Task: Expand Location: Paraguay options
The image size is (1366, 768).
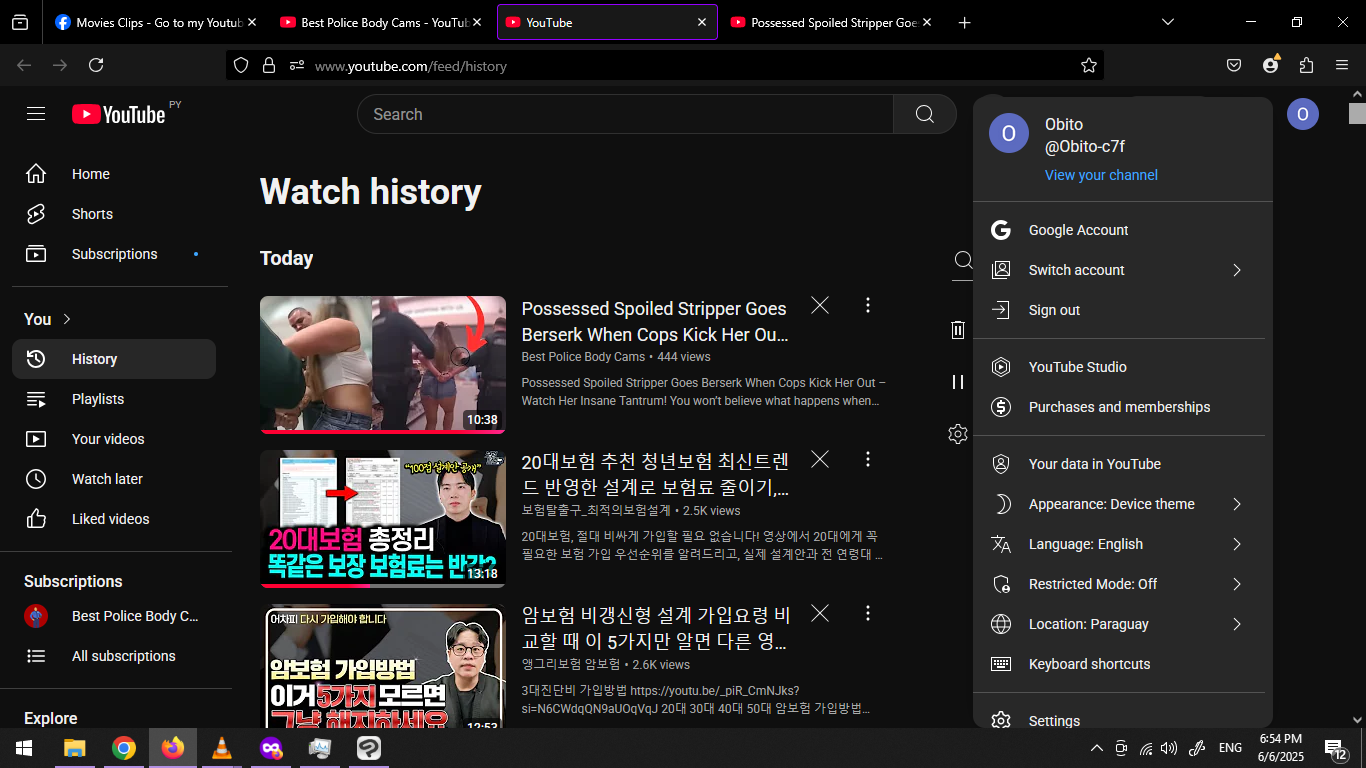Action: tap(1119, 624)
